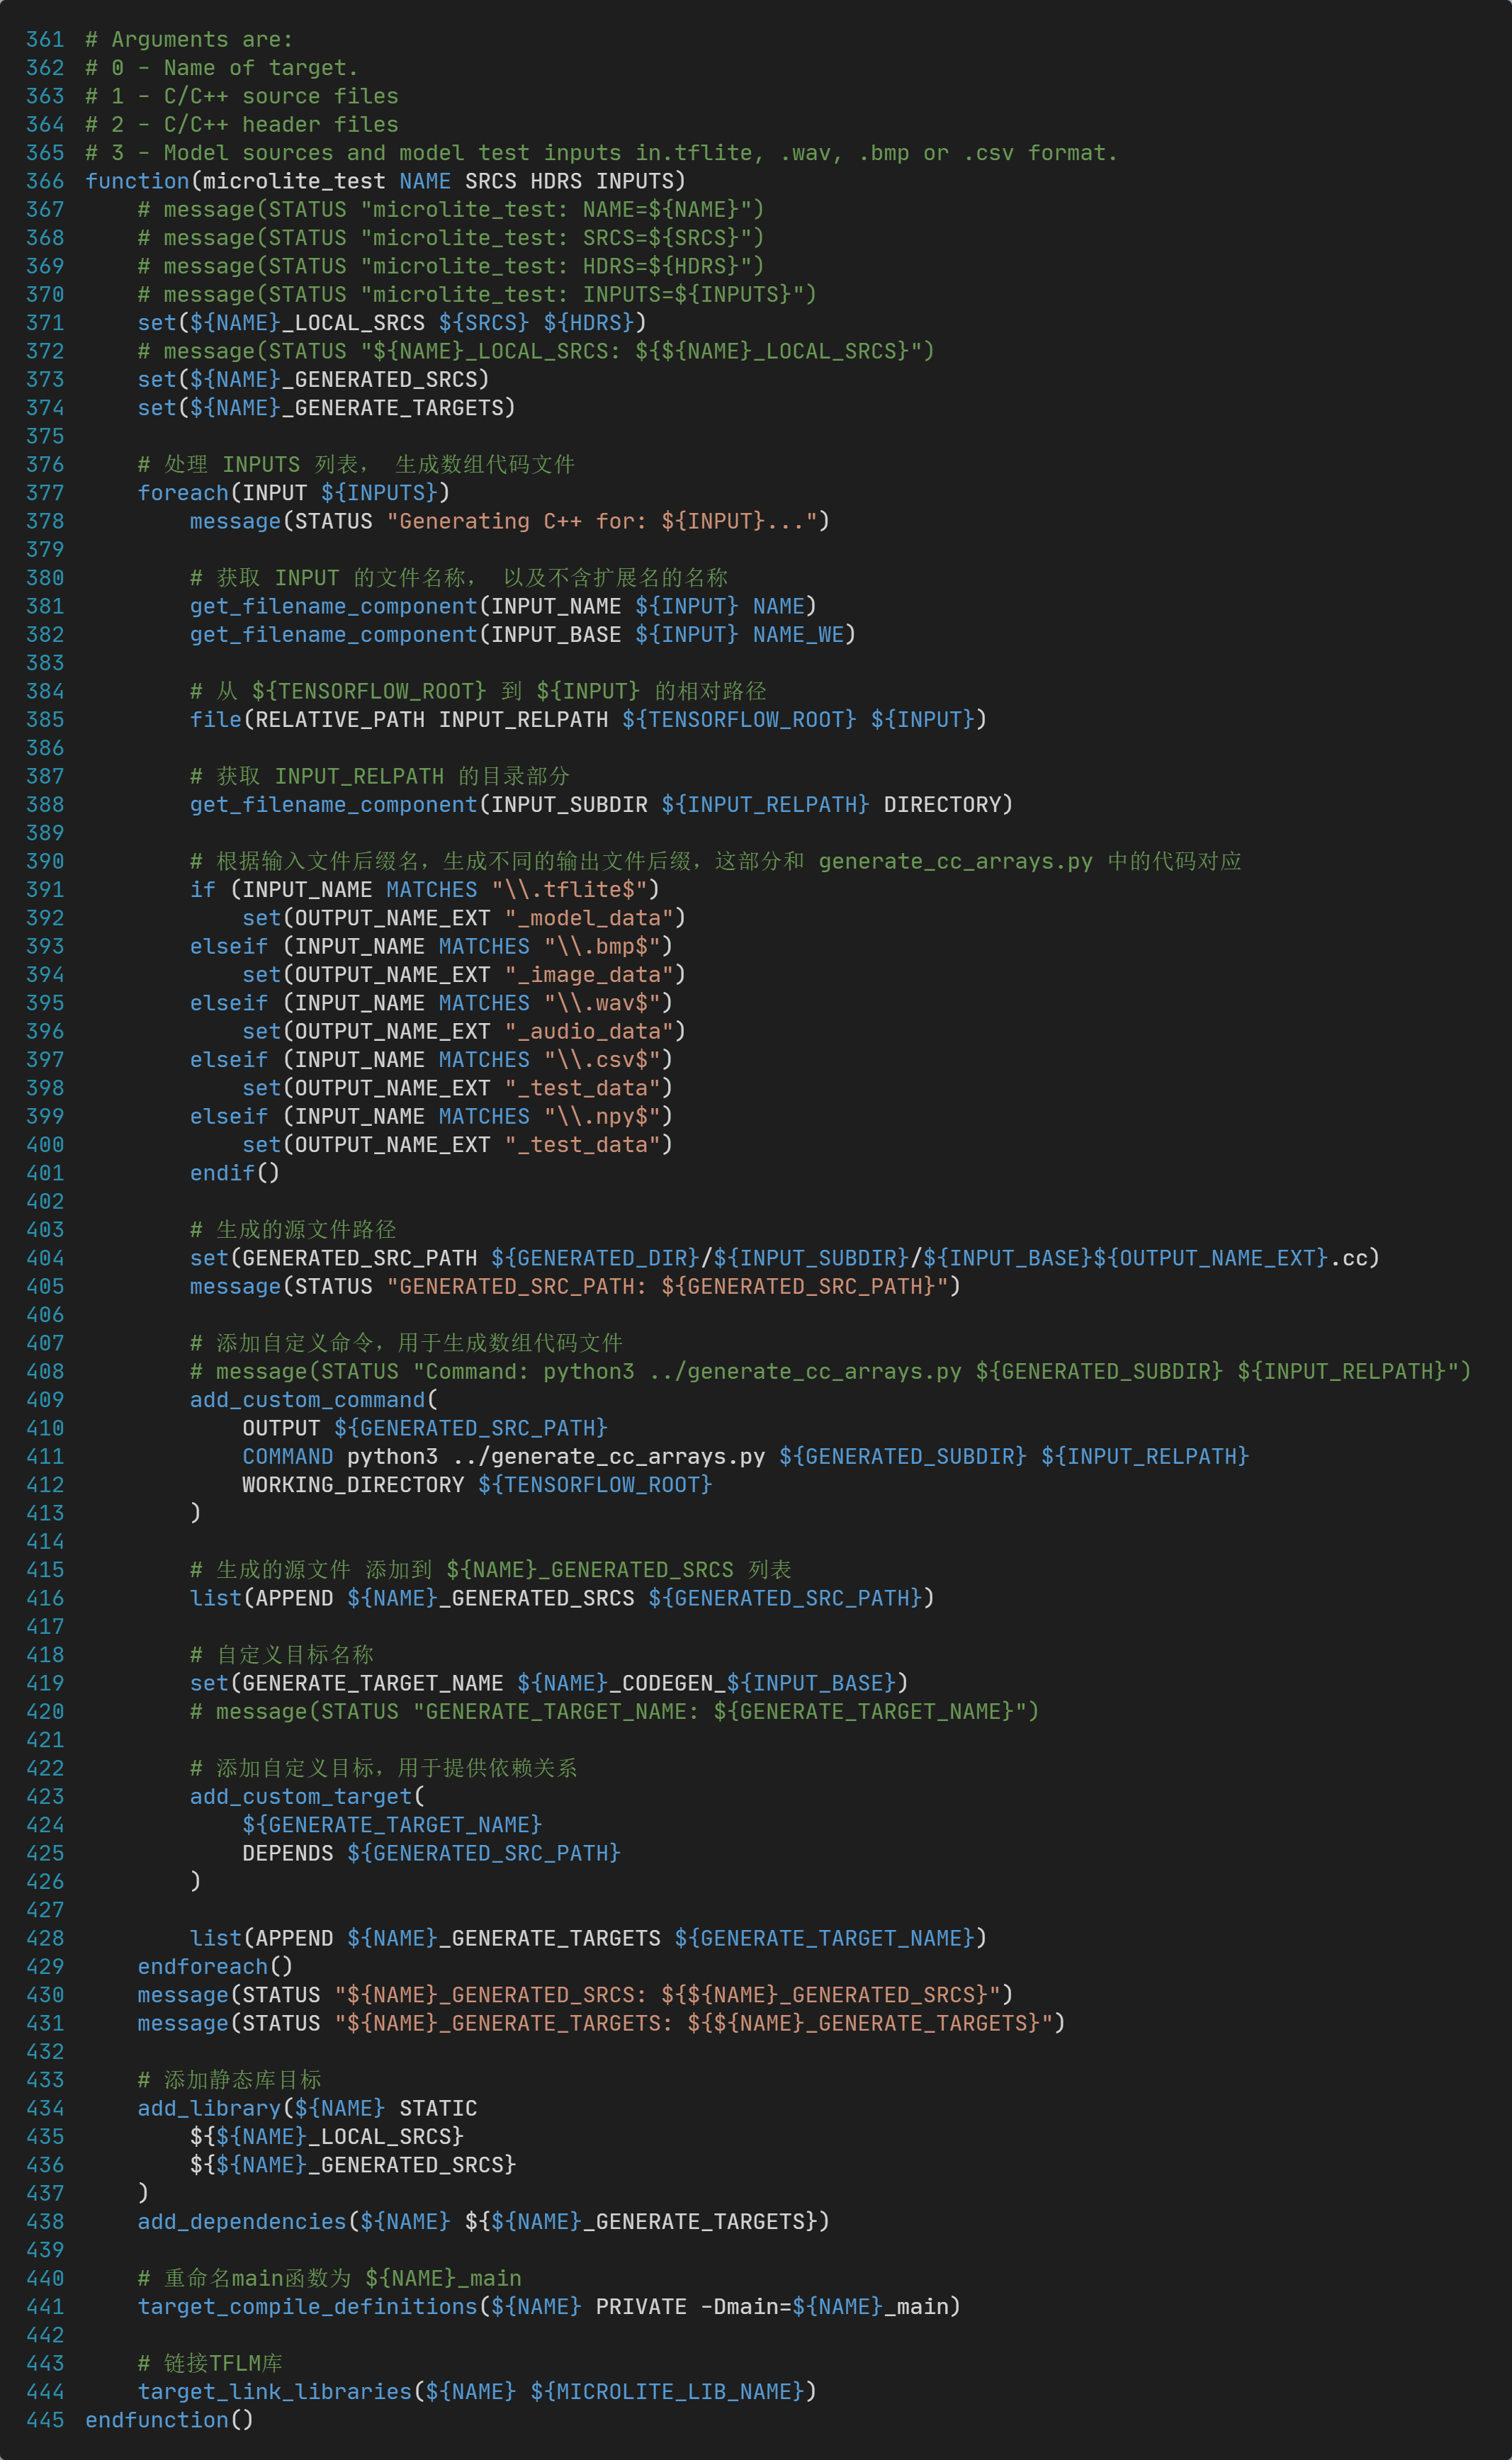Click '${SRCS}' on line 371
Viewport: 1512px width, 2460px height.
pos(484,323)
